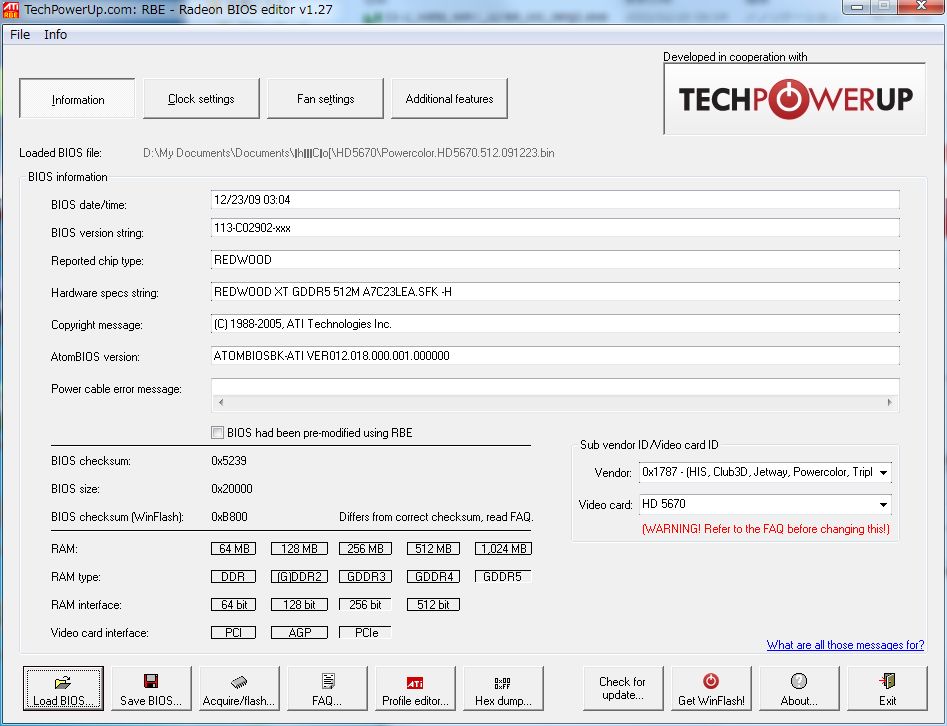Open About question mark button

pos(799,688)
